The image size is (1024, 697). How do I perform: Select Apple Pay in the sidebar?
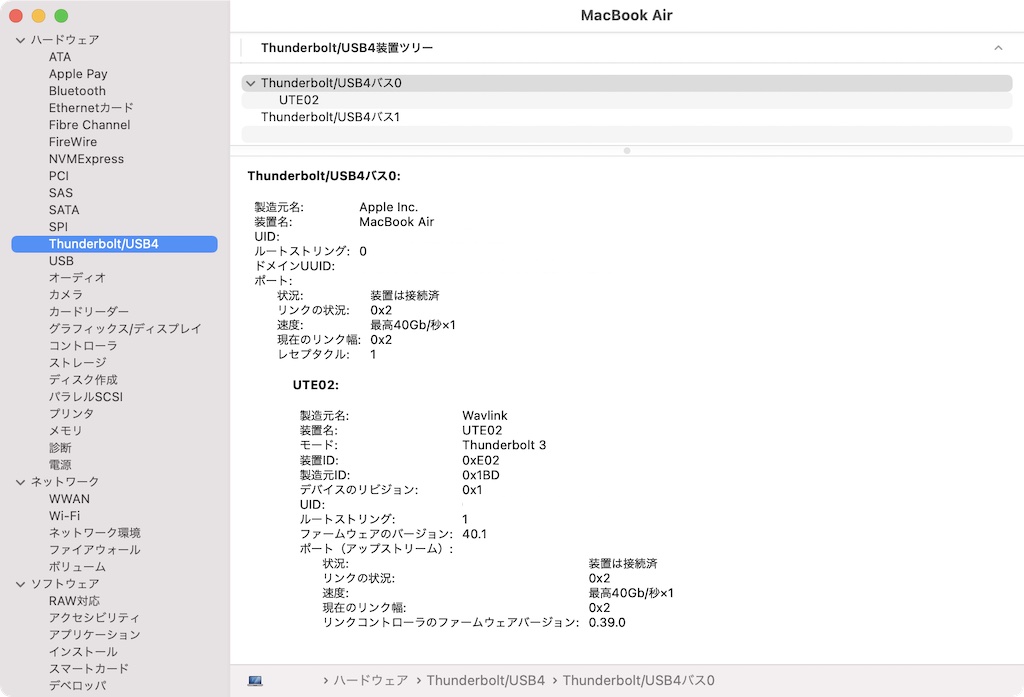pos(78,74)
